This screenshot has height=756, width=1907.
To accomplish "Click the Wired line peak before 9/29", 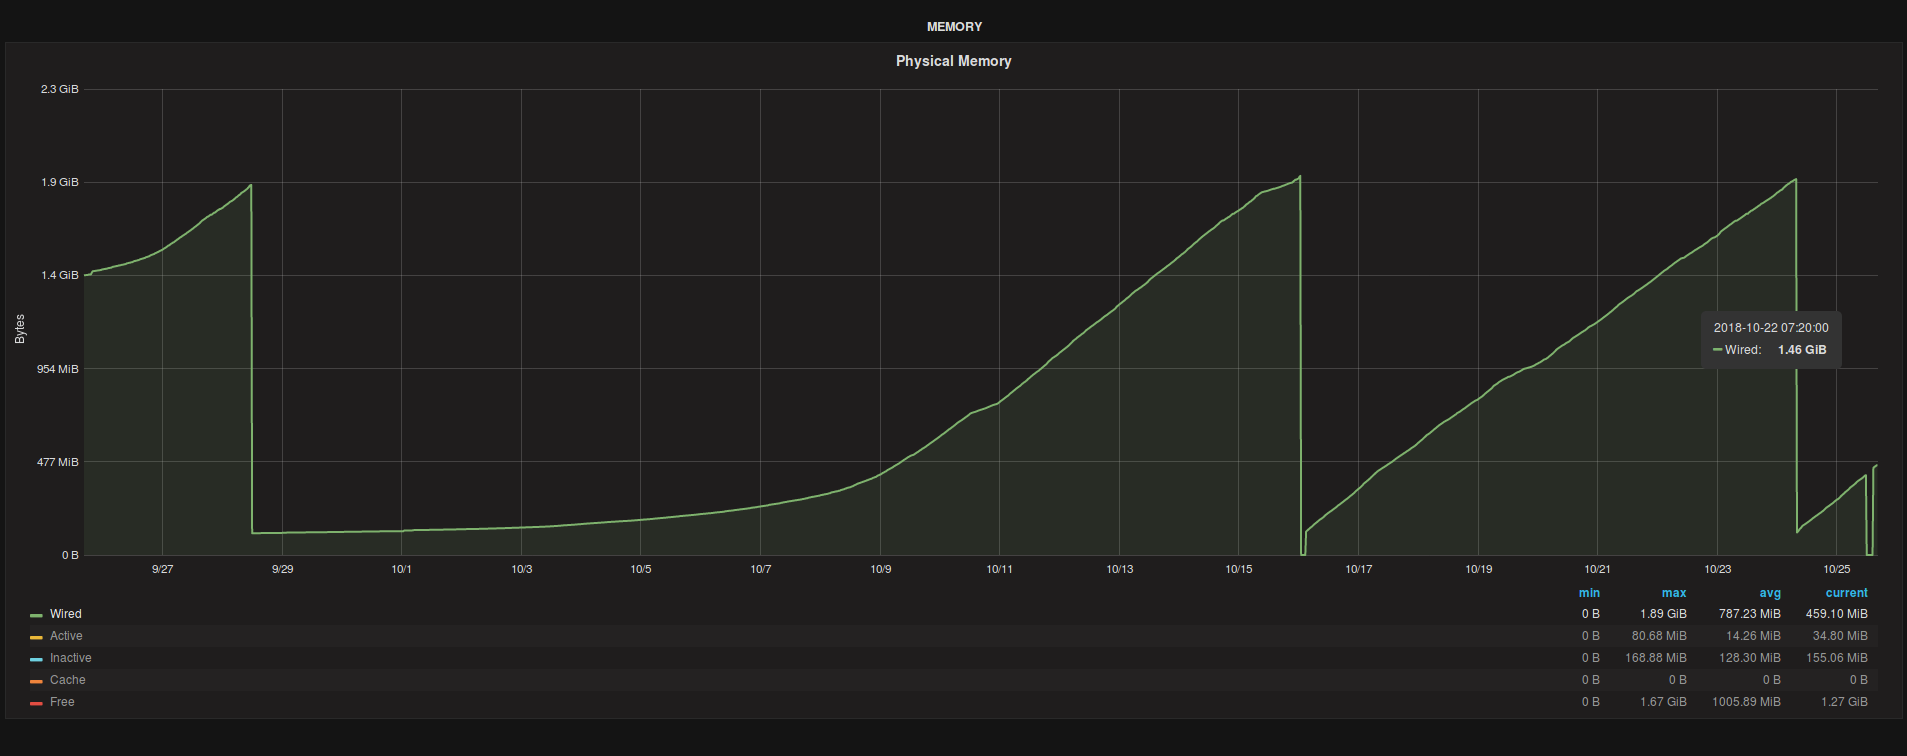I will pyautogui.click(x=250, y=185).
